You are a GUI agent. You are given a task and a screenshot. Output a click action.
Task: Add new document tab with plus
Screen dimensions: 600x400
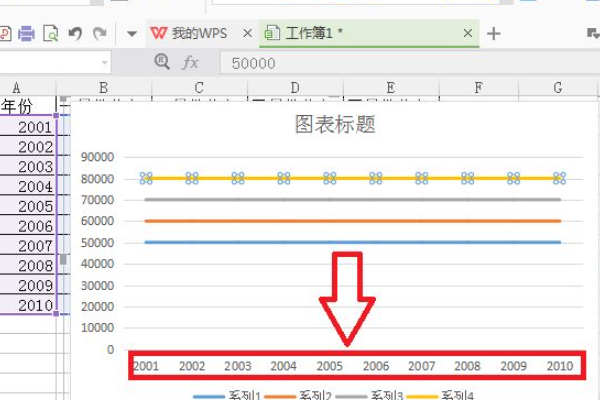(494, 34)
